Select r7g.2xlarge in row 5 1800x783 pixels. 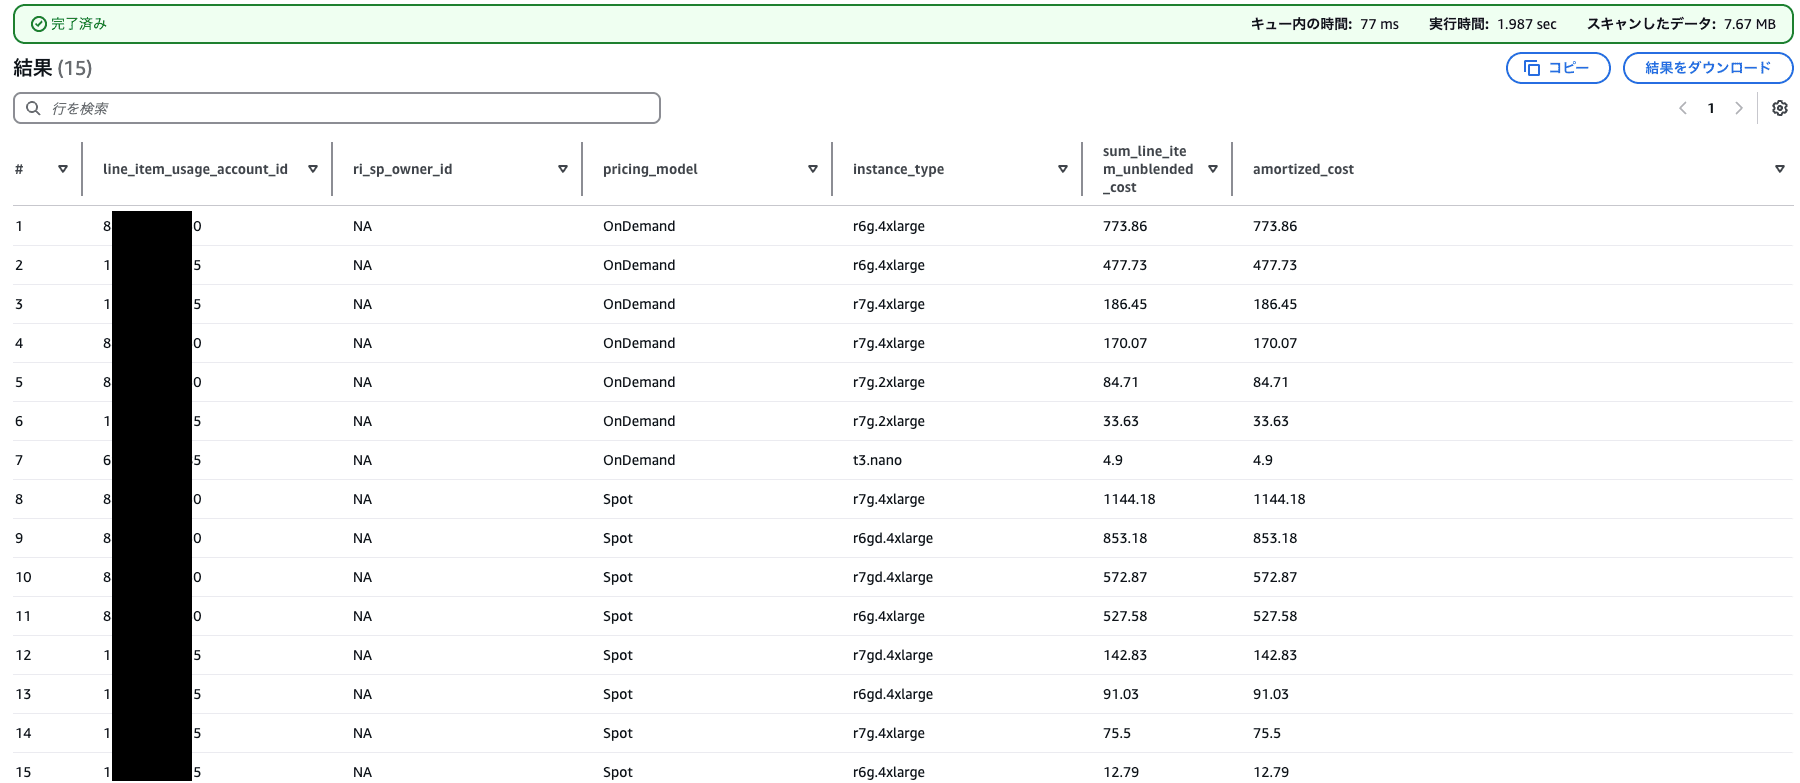889,382
